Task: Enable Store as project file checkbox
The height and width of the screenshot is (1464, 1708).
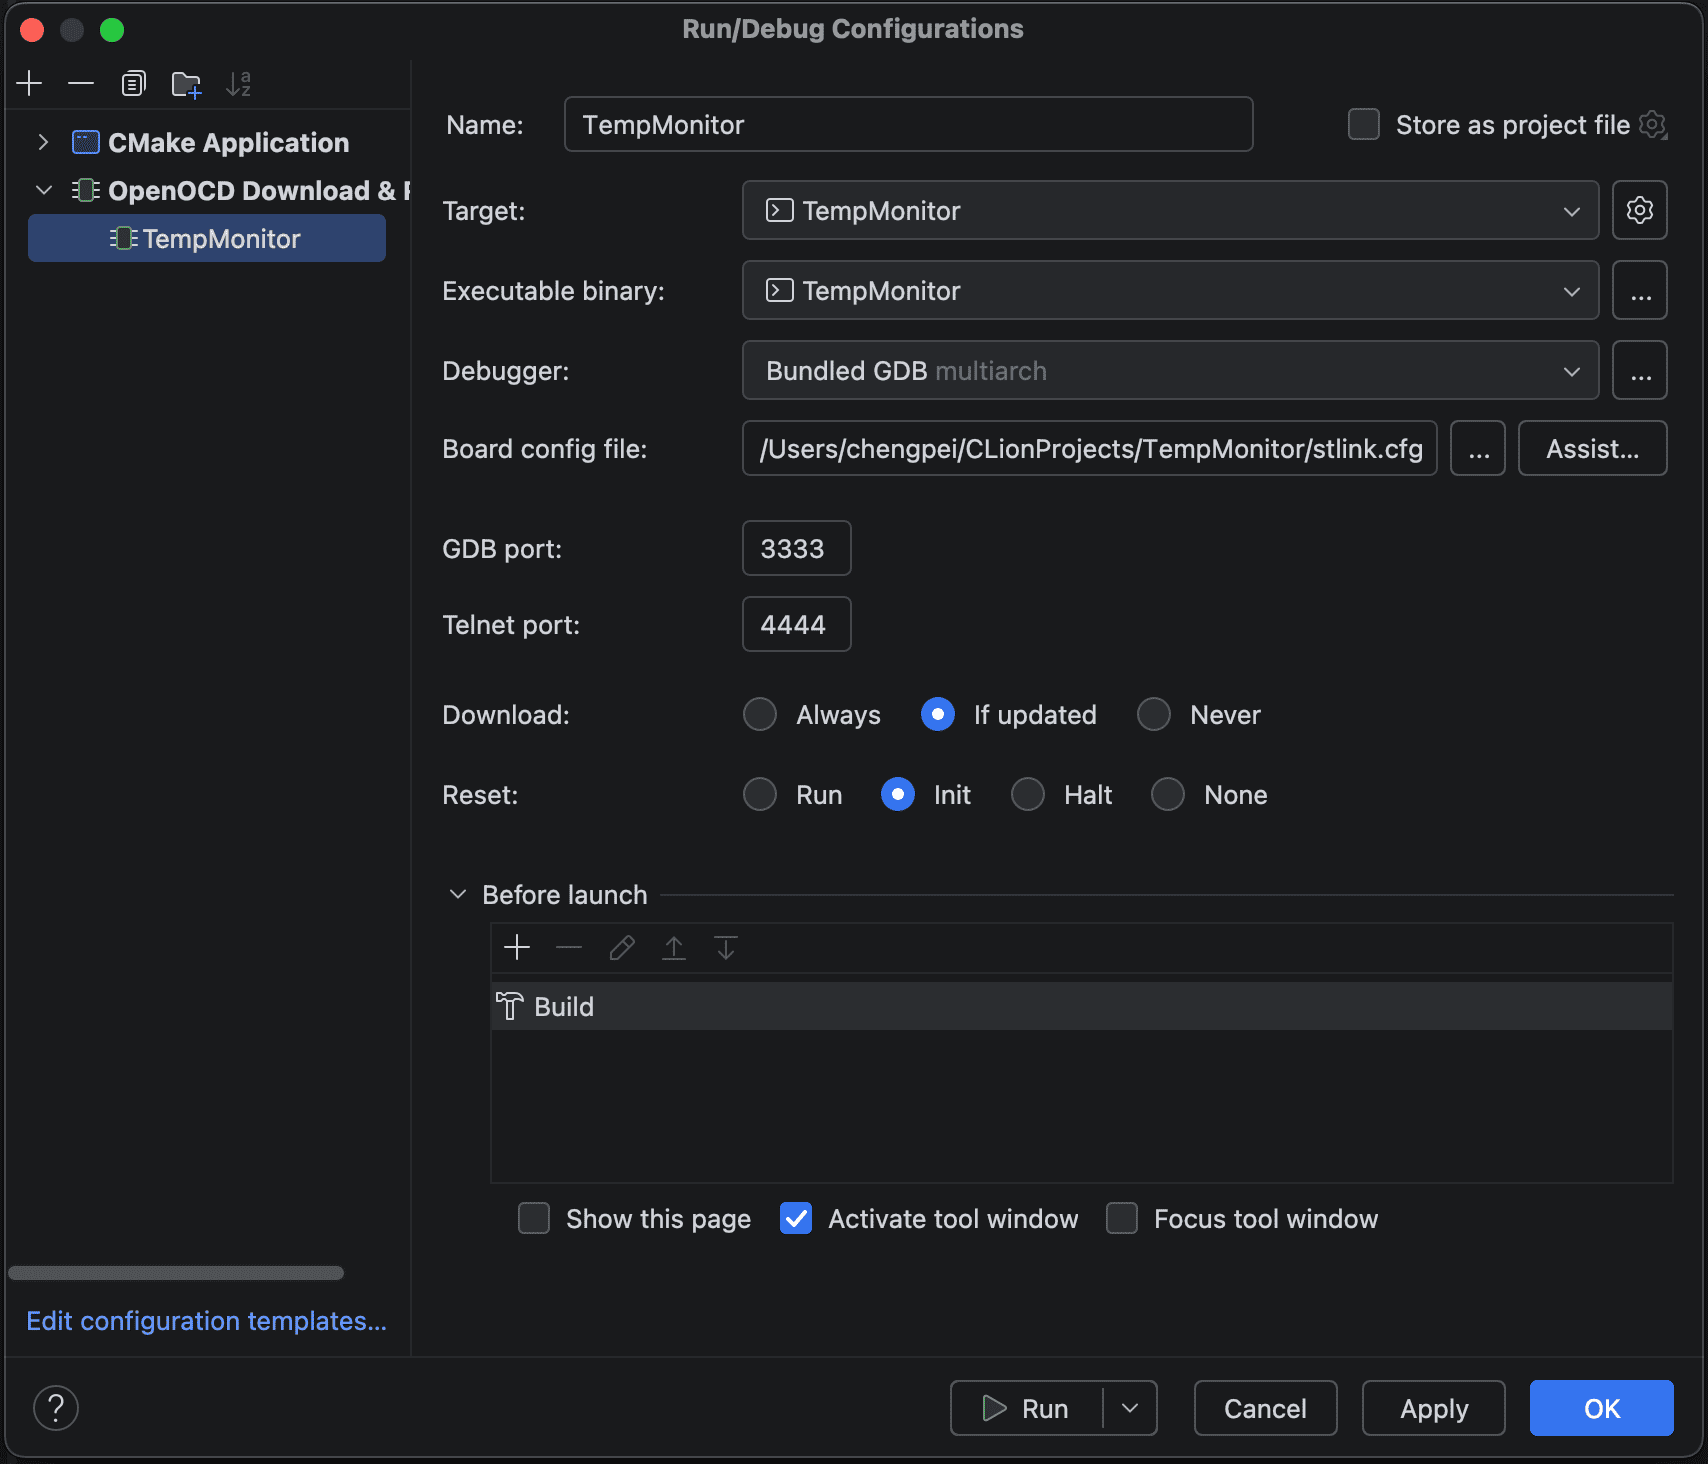Action: 1364,125
